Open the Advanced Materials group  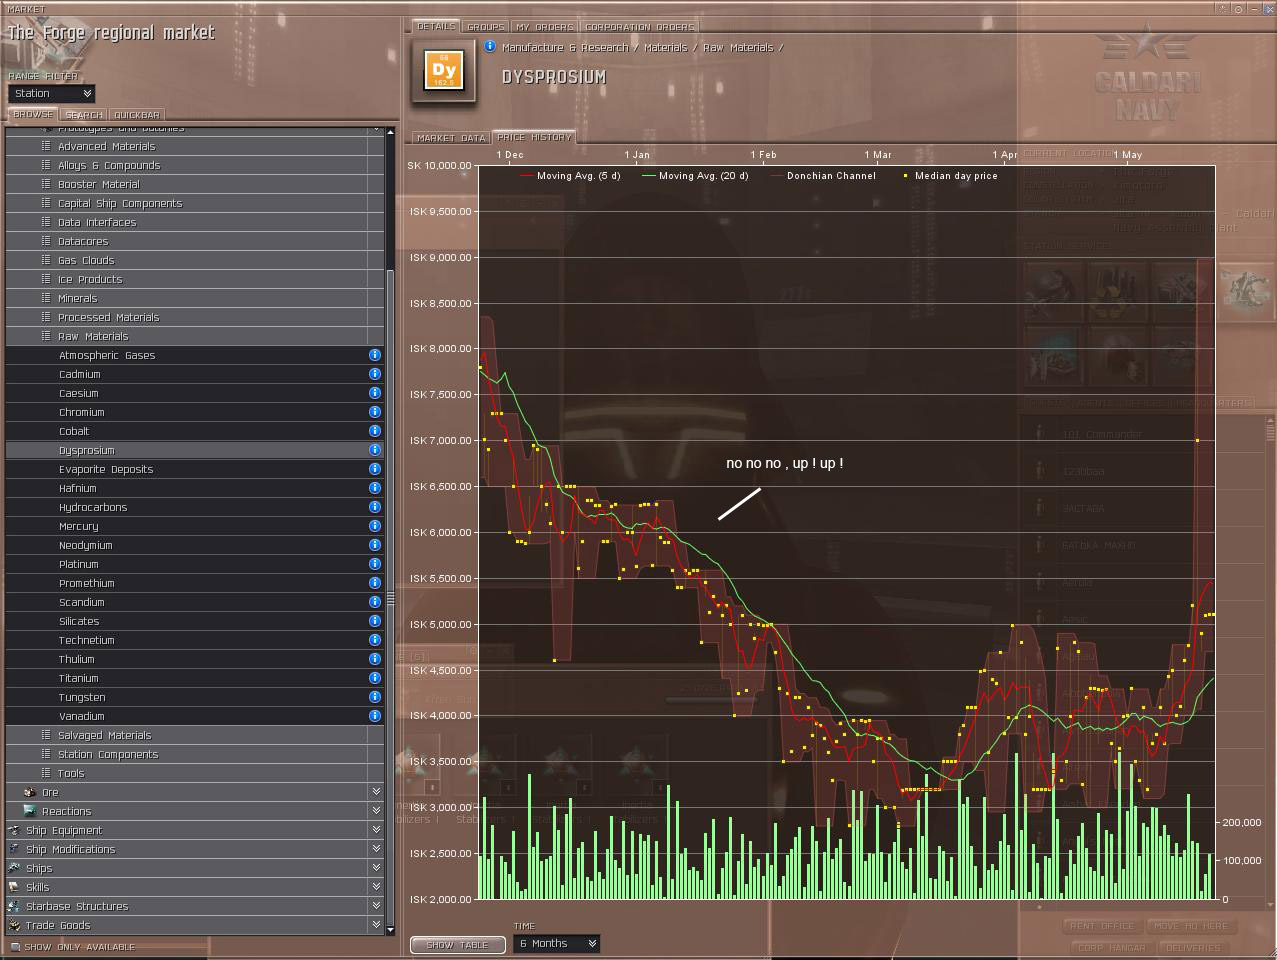[x=195, y=146]
